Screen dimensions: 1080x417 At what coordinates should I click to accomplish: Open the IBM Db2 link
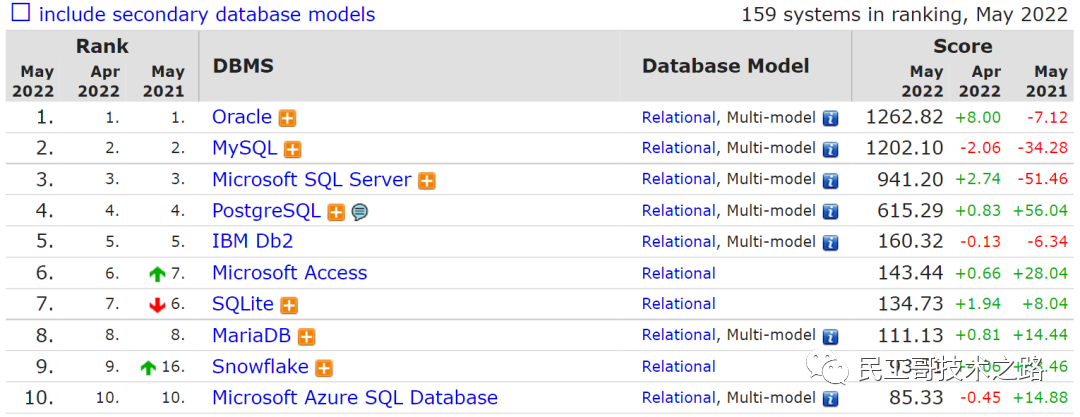tap(252, 241)
